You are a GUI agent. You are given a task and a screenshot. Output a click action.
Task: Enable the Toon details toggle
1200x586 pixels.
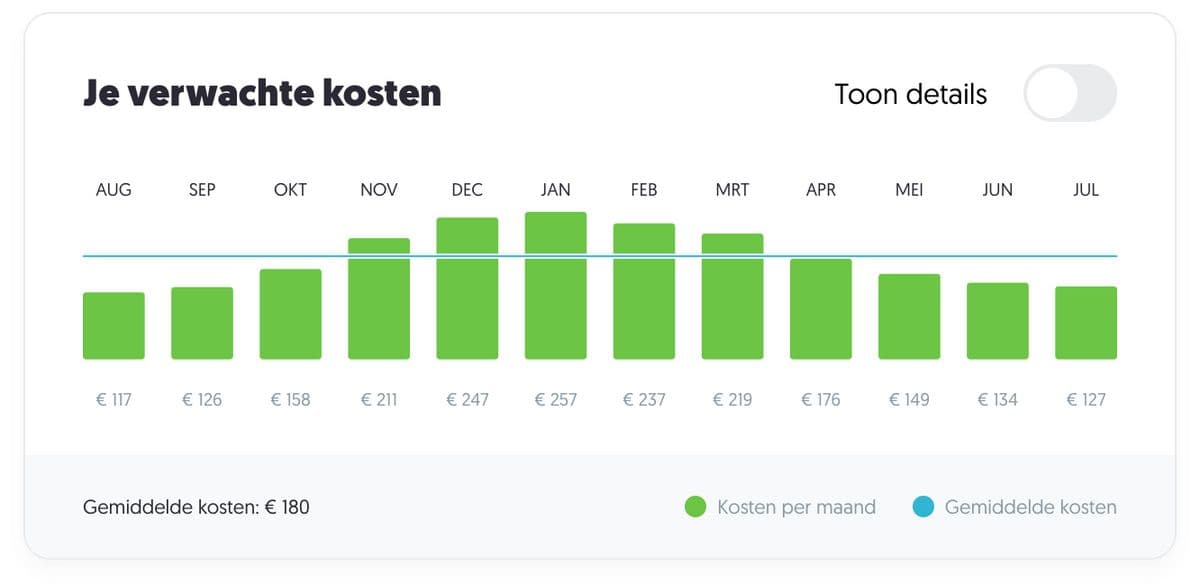point(1069,94)
